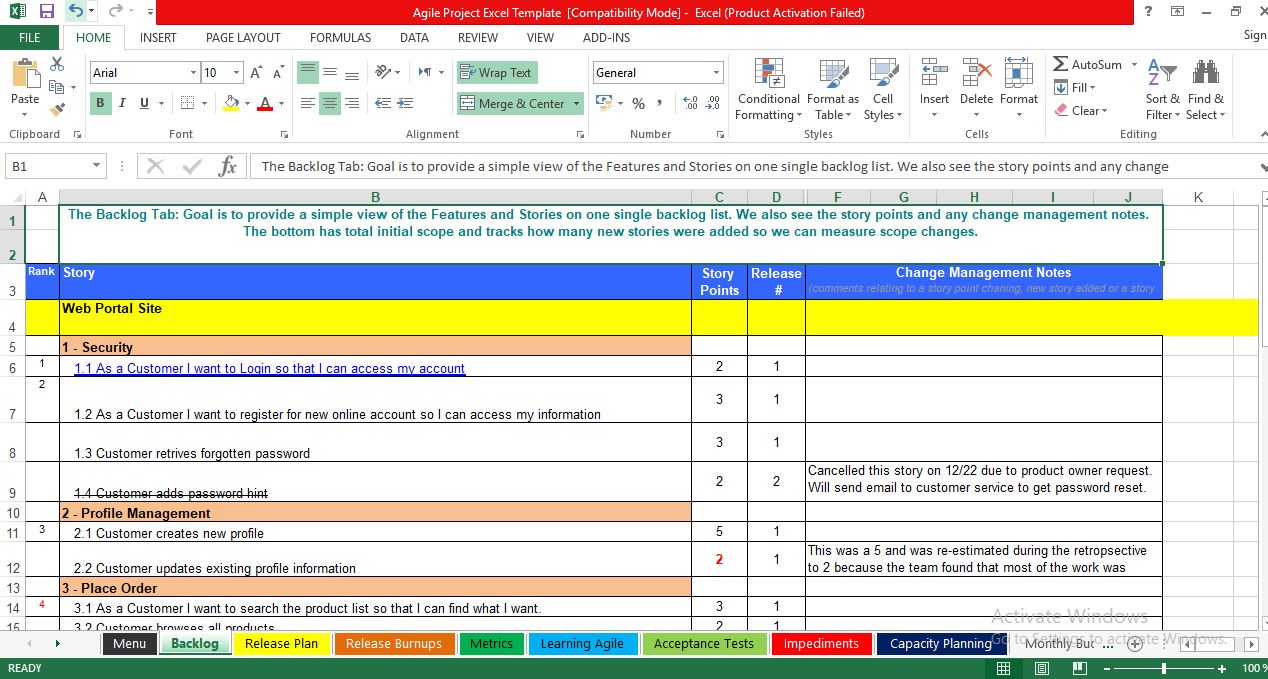Open the Release Plan sheet tab
The width and height of the screenshot is (1268, 679).
(282, 644)
